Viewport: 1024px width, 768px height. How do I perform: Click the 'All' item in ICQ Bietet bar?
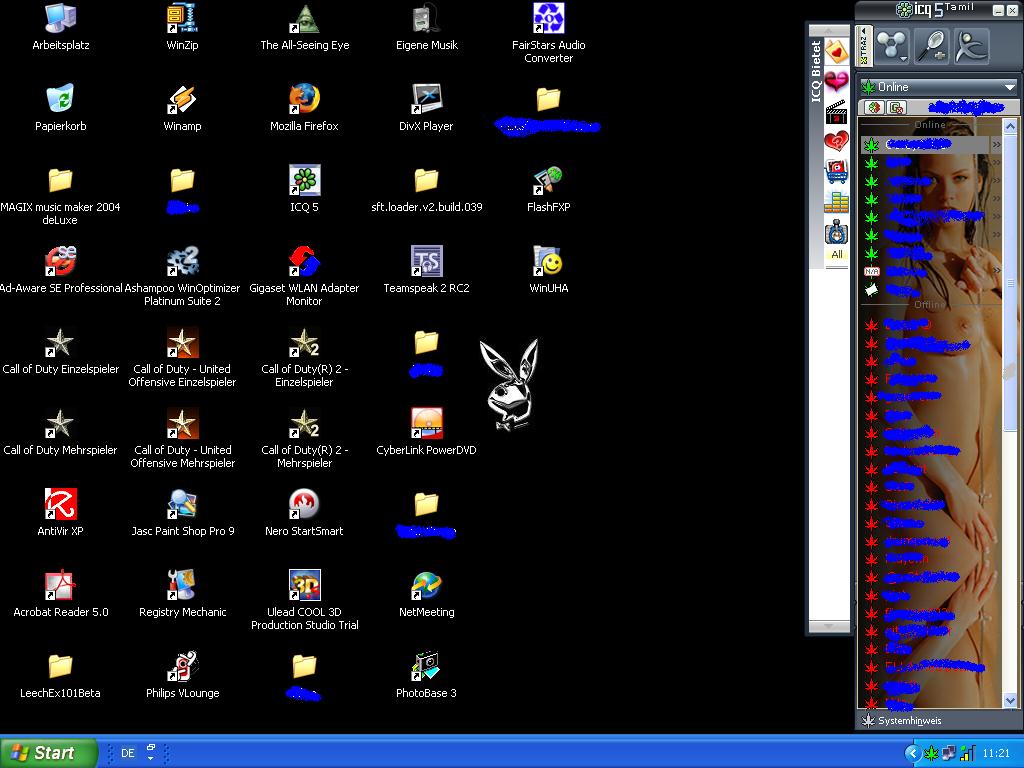tap(836, 254)
